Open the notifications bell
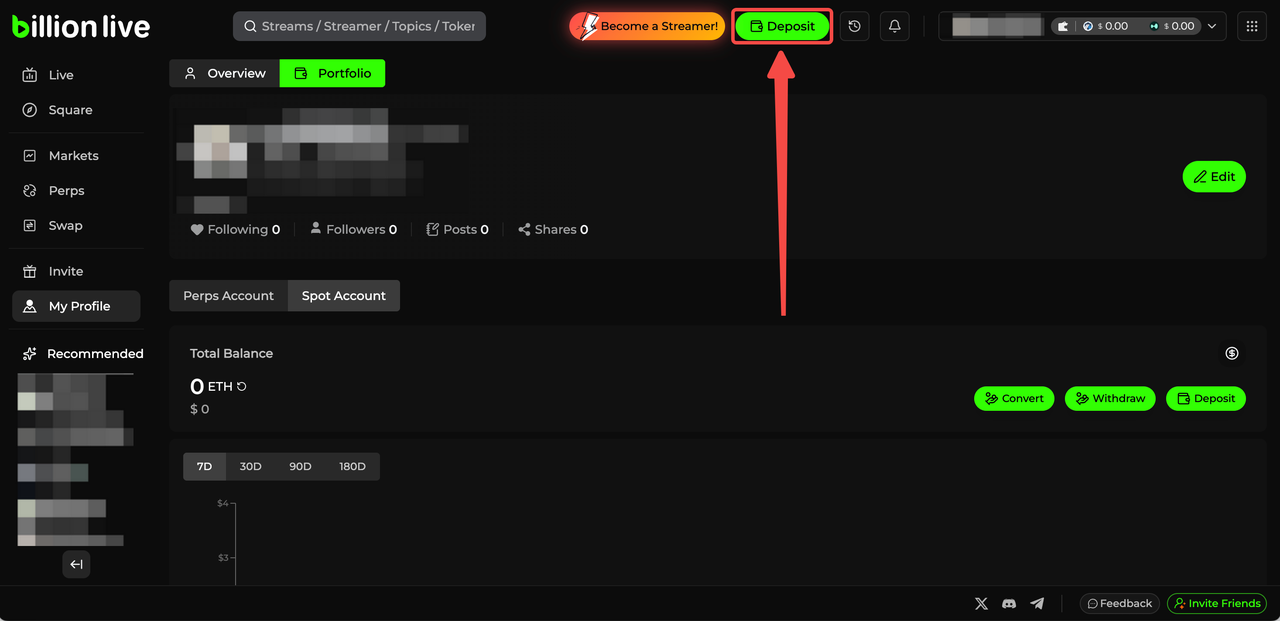This screenshot has width=1280, height=621. click(895, 26)
